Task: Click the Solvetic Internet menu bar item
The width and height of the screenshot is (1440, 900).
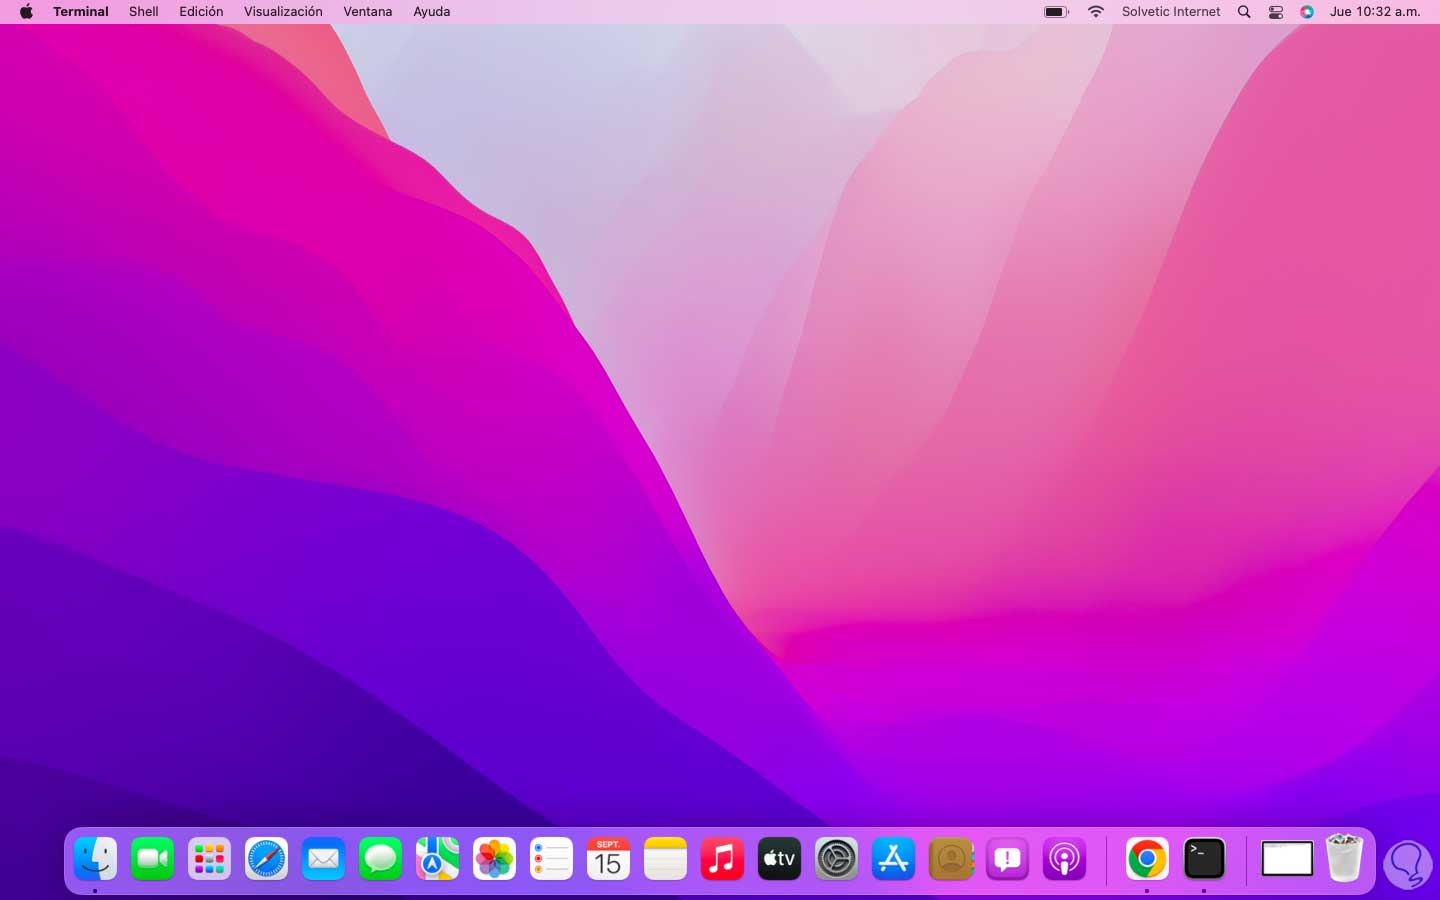Action: (x=1171, y=12)
